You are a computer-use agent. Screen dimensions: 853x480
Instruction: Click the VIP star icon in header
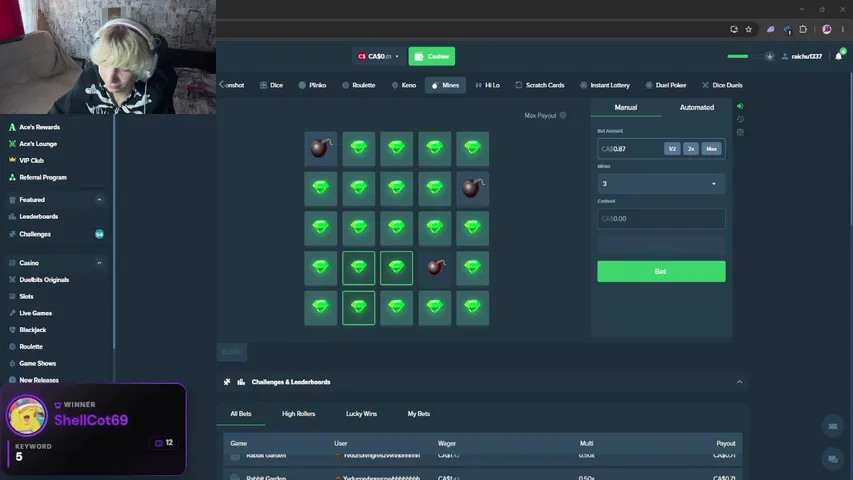click(769, 56)
